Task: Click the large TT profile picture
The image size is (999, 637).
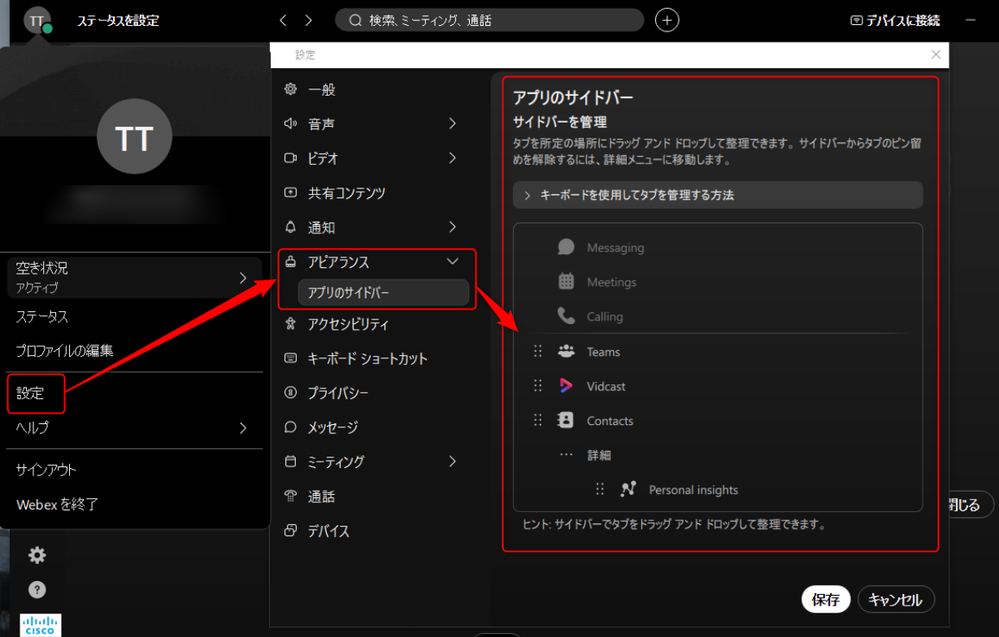Action: click(x=134, y=136)
